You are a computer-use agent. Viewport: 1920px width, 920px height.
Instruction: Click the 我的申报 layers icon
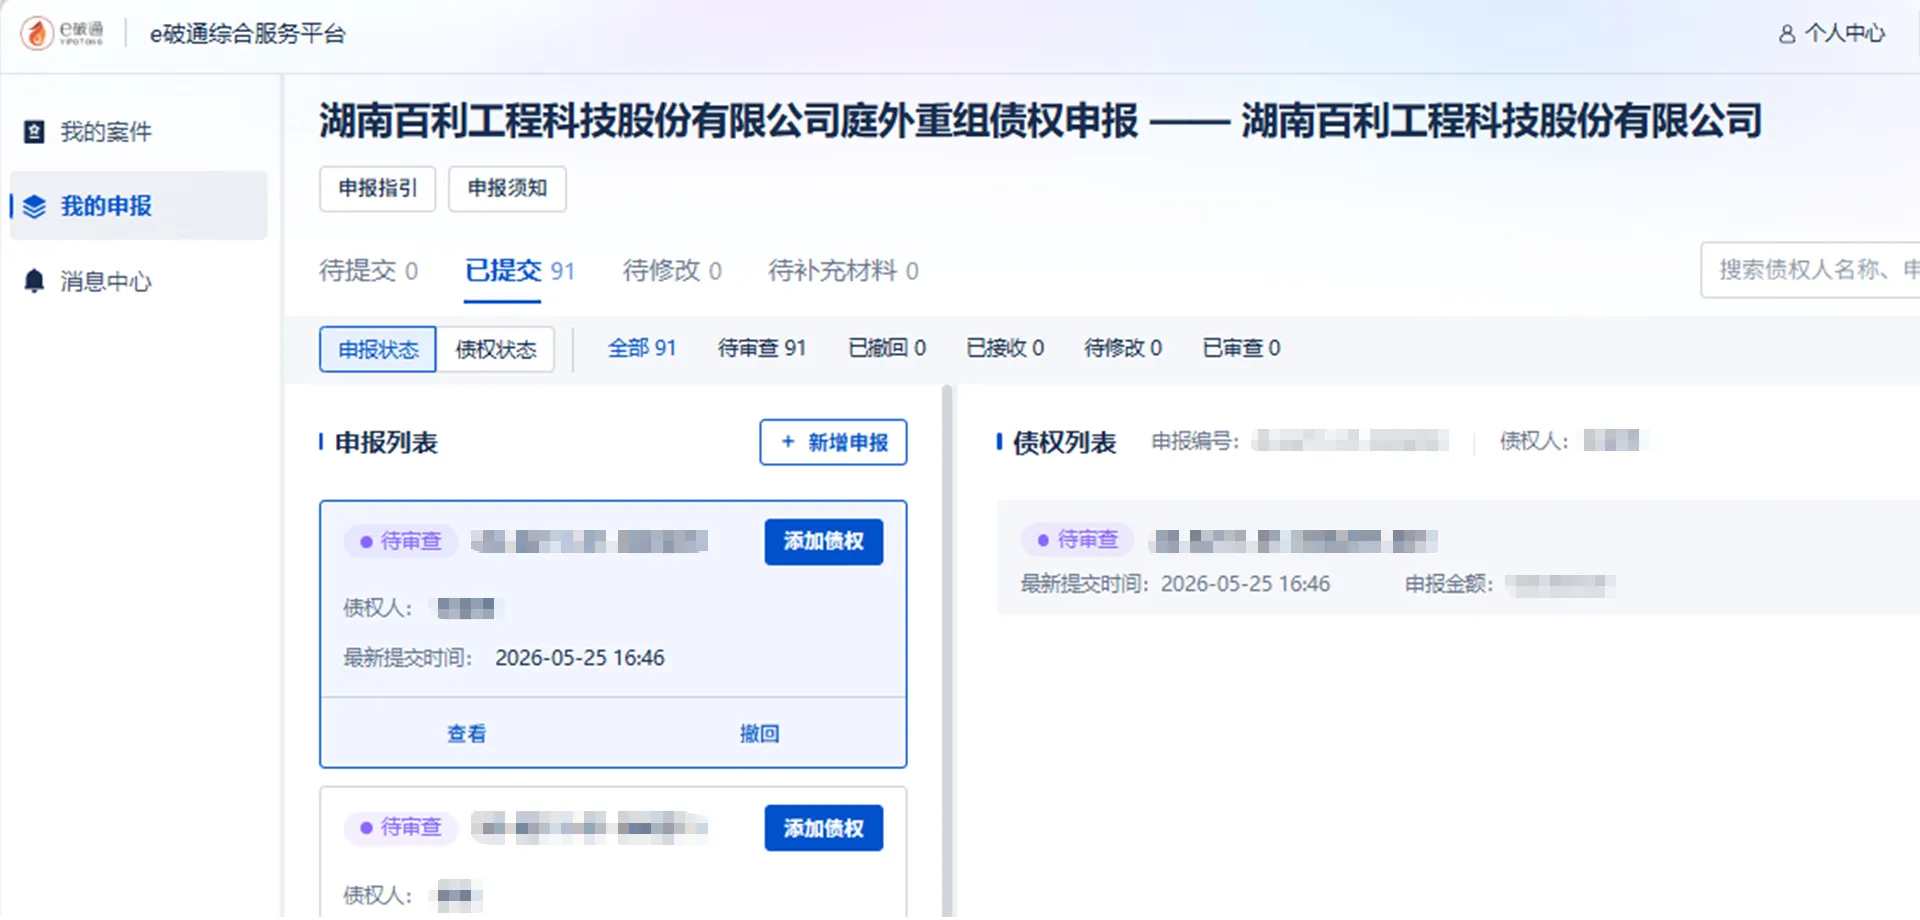coord(35,207)
